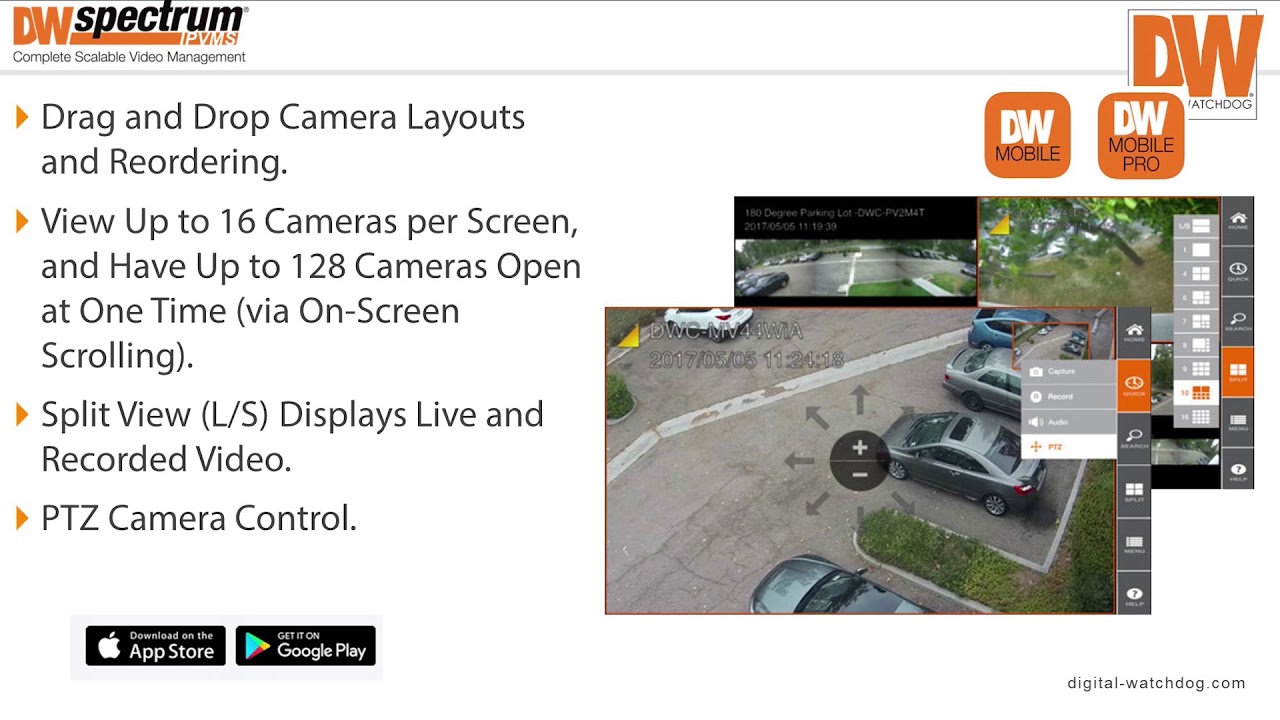Tap HELP in the front phone sidebar
Image resolution: width=1280 pixels, height=720 pixels.
[x=1134, y=594]
